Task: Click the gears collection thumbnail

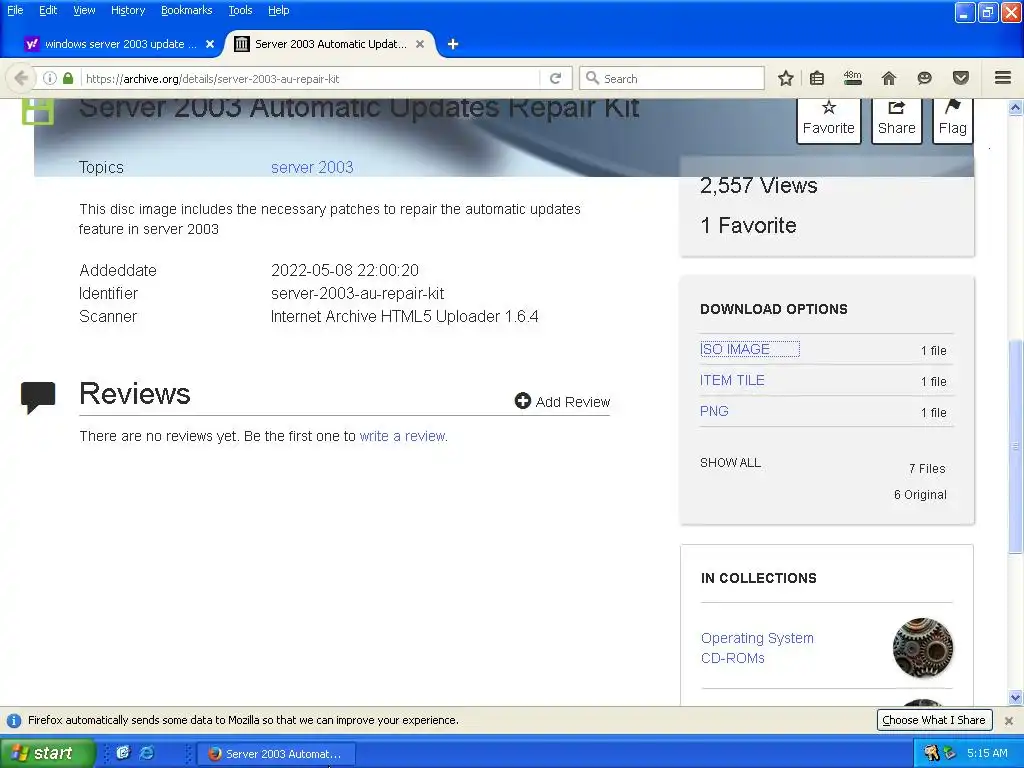Action: tap(922, 648)
